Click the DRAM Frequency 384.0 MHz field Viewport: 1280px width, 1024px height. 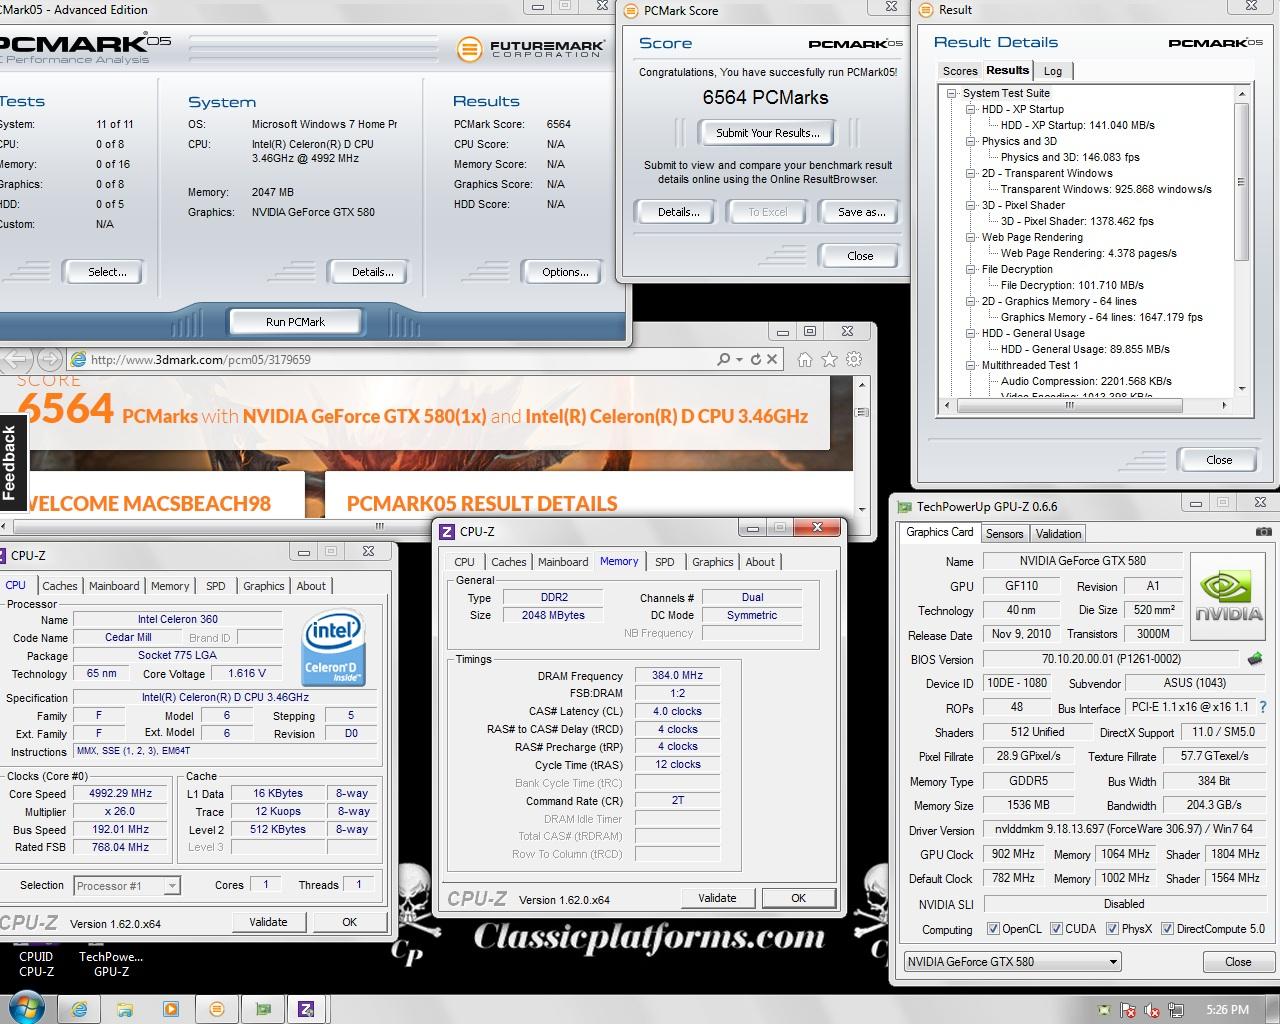677,675
